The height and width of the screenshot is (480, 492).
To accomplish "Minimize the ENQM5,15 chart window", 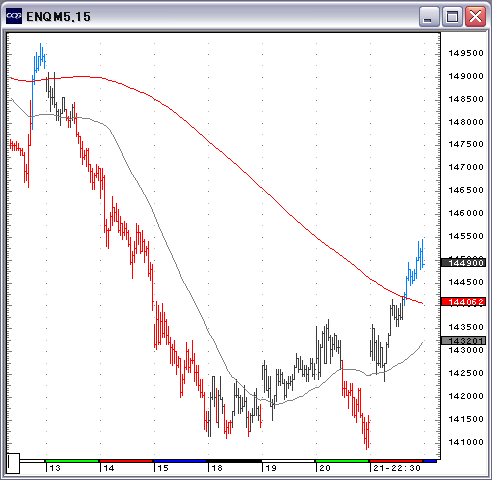I will click(429, 16).
